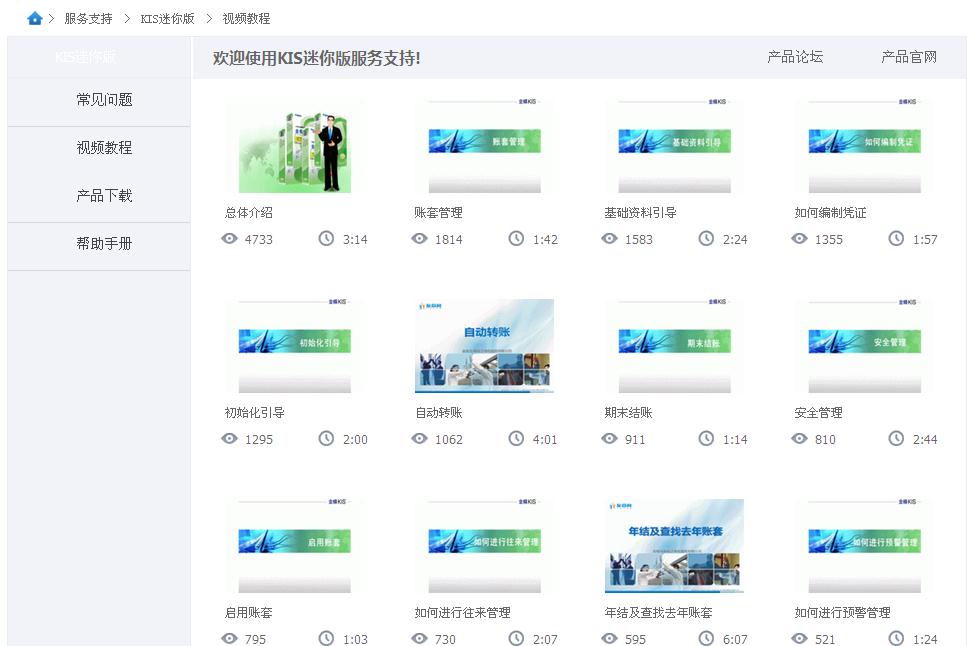This screenshot has height=646, width=976.
Task: Click the clock icon next to 1:42
Action: (x=516, y=238)
